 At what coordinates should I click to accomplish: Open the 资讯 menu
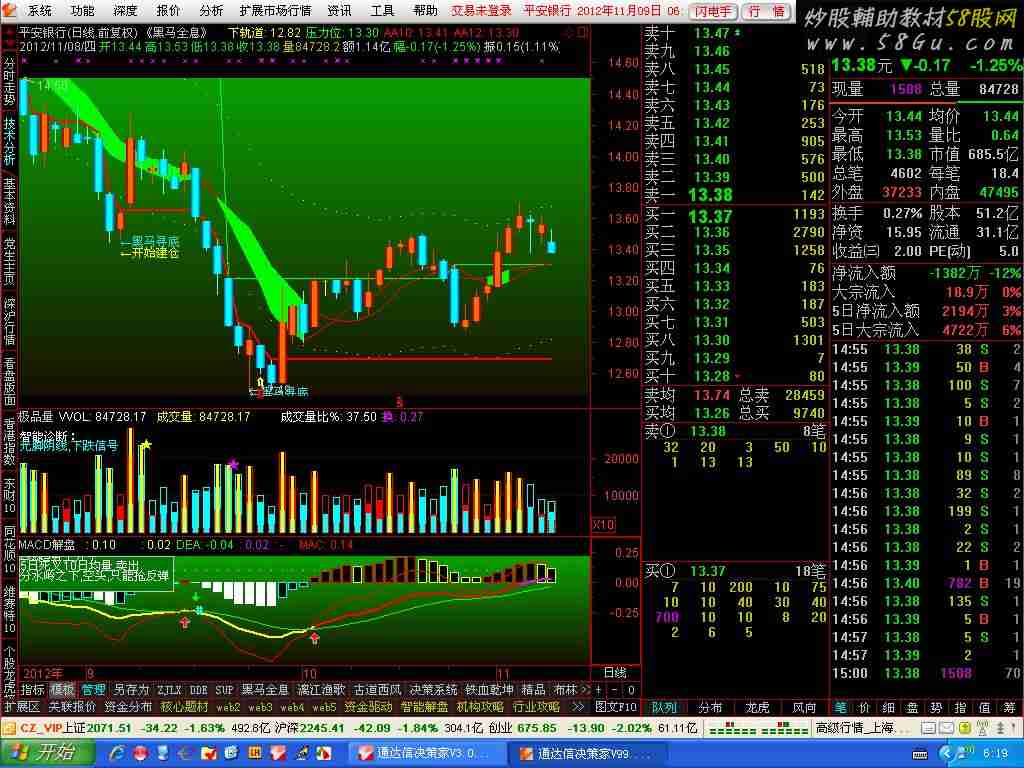339,10
